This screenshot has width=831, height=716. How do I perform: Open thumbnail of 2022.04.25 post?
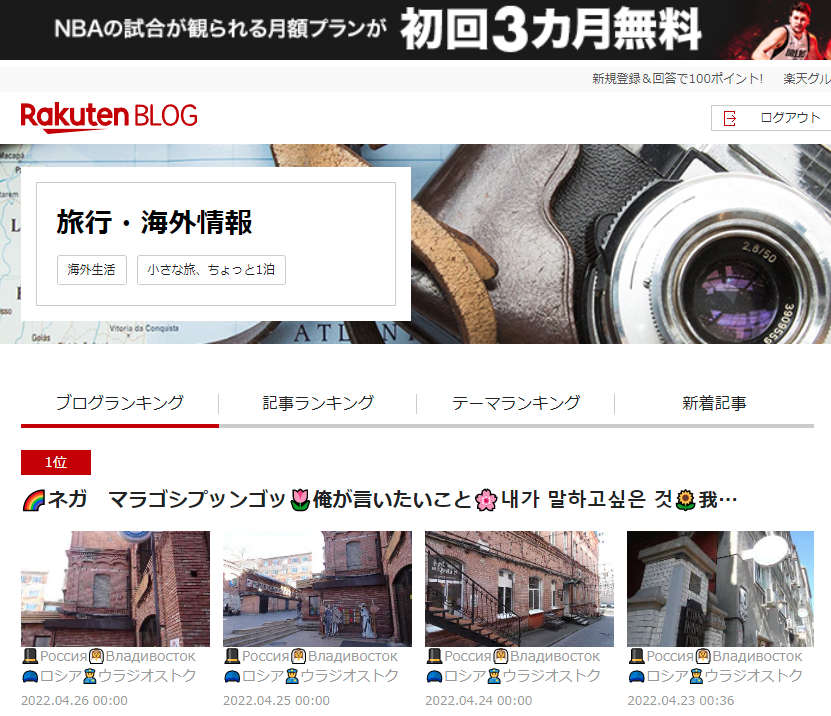point(317,589)
